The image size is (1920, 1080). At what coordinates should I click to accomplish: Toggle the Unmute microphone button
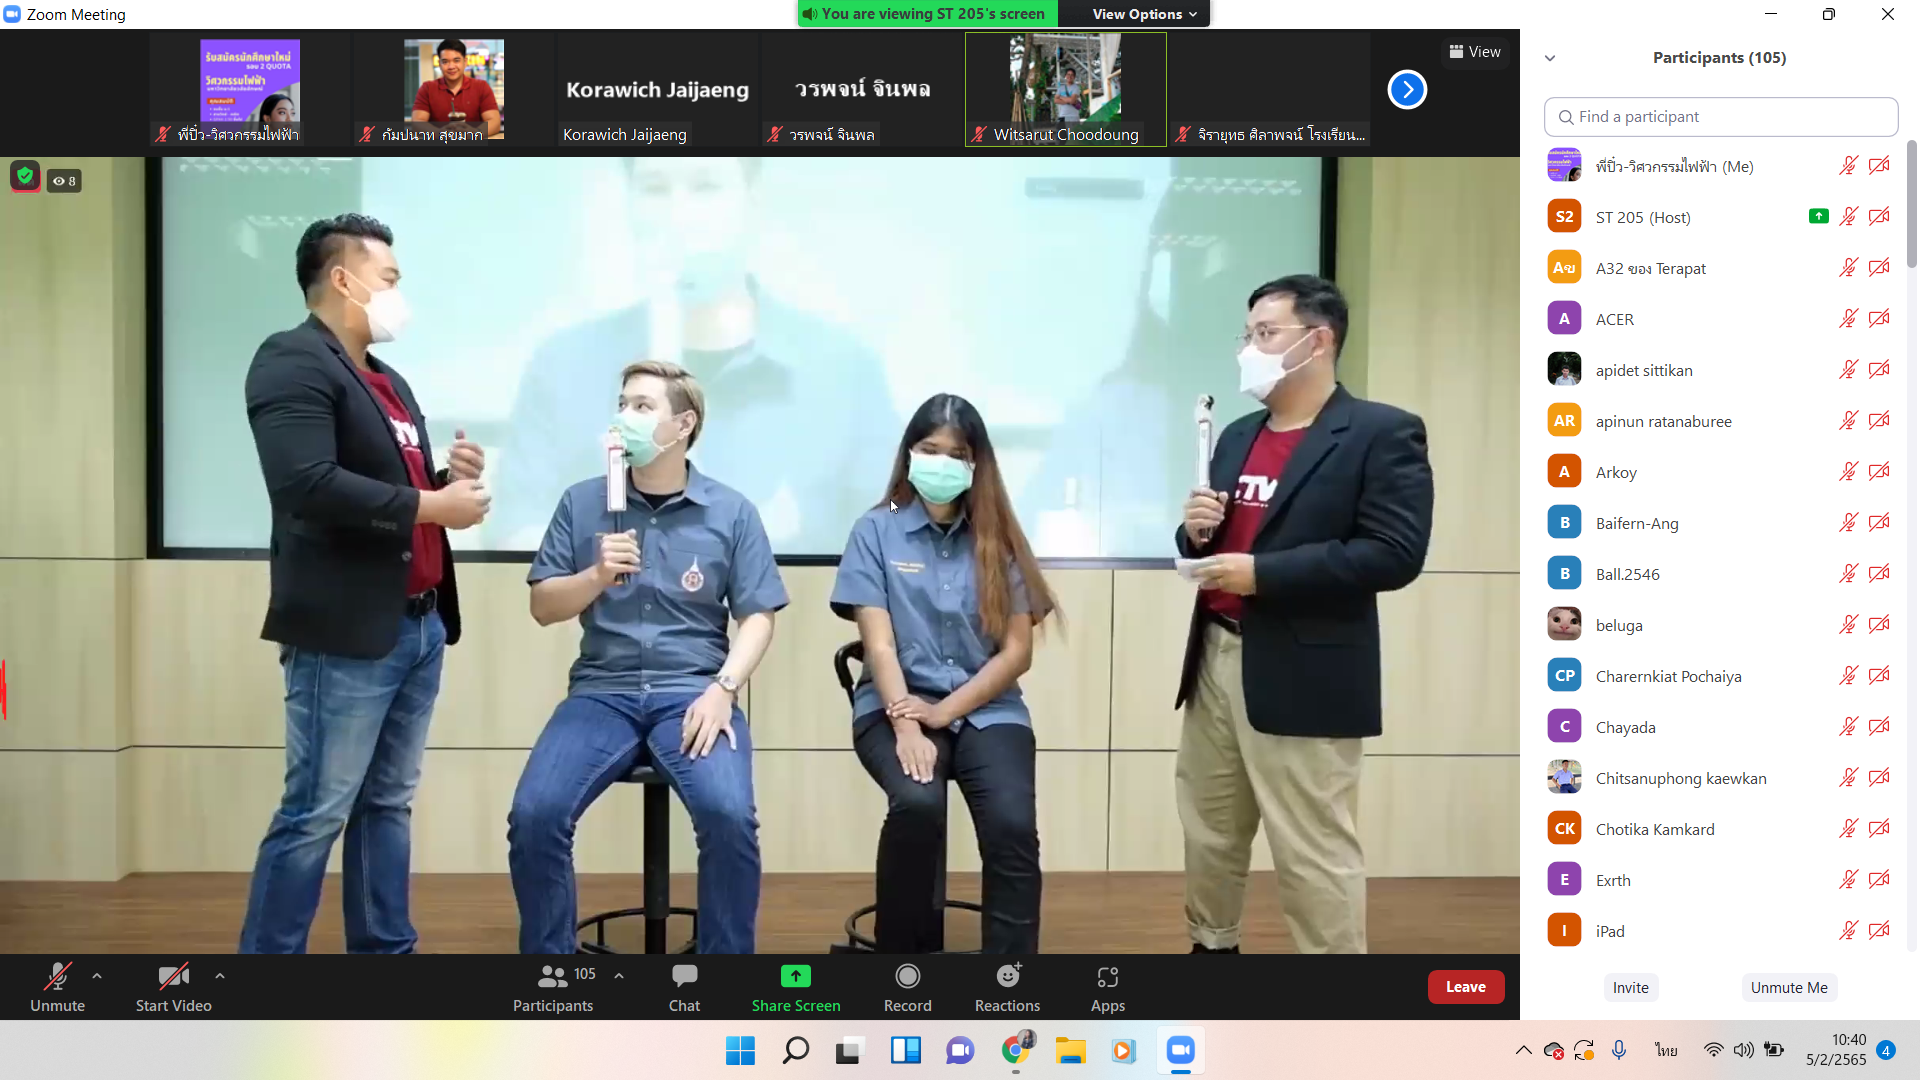(x=57, y=976)
